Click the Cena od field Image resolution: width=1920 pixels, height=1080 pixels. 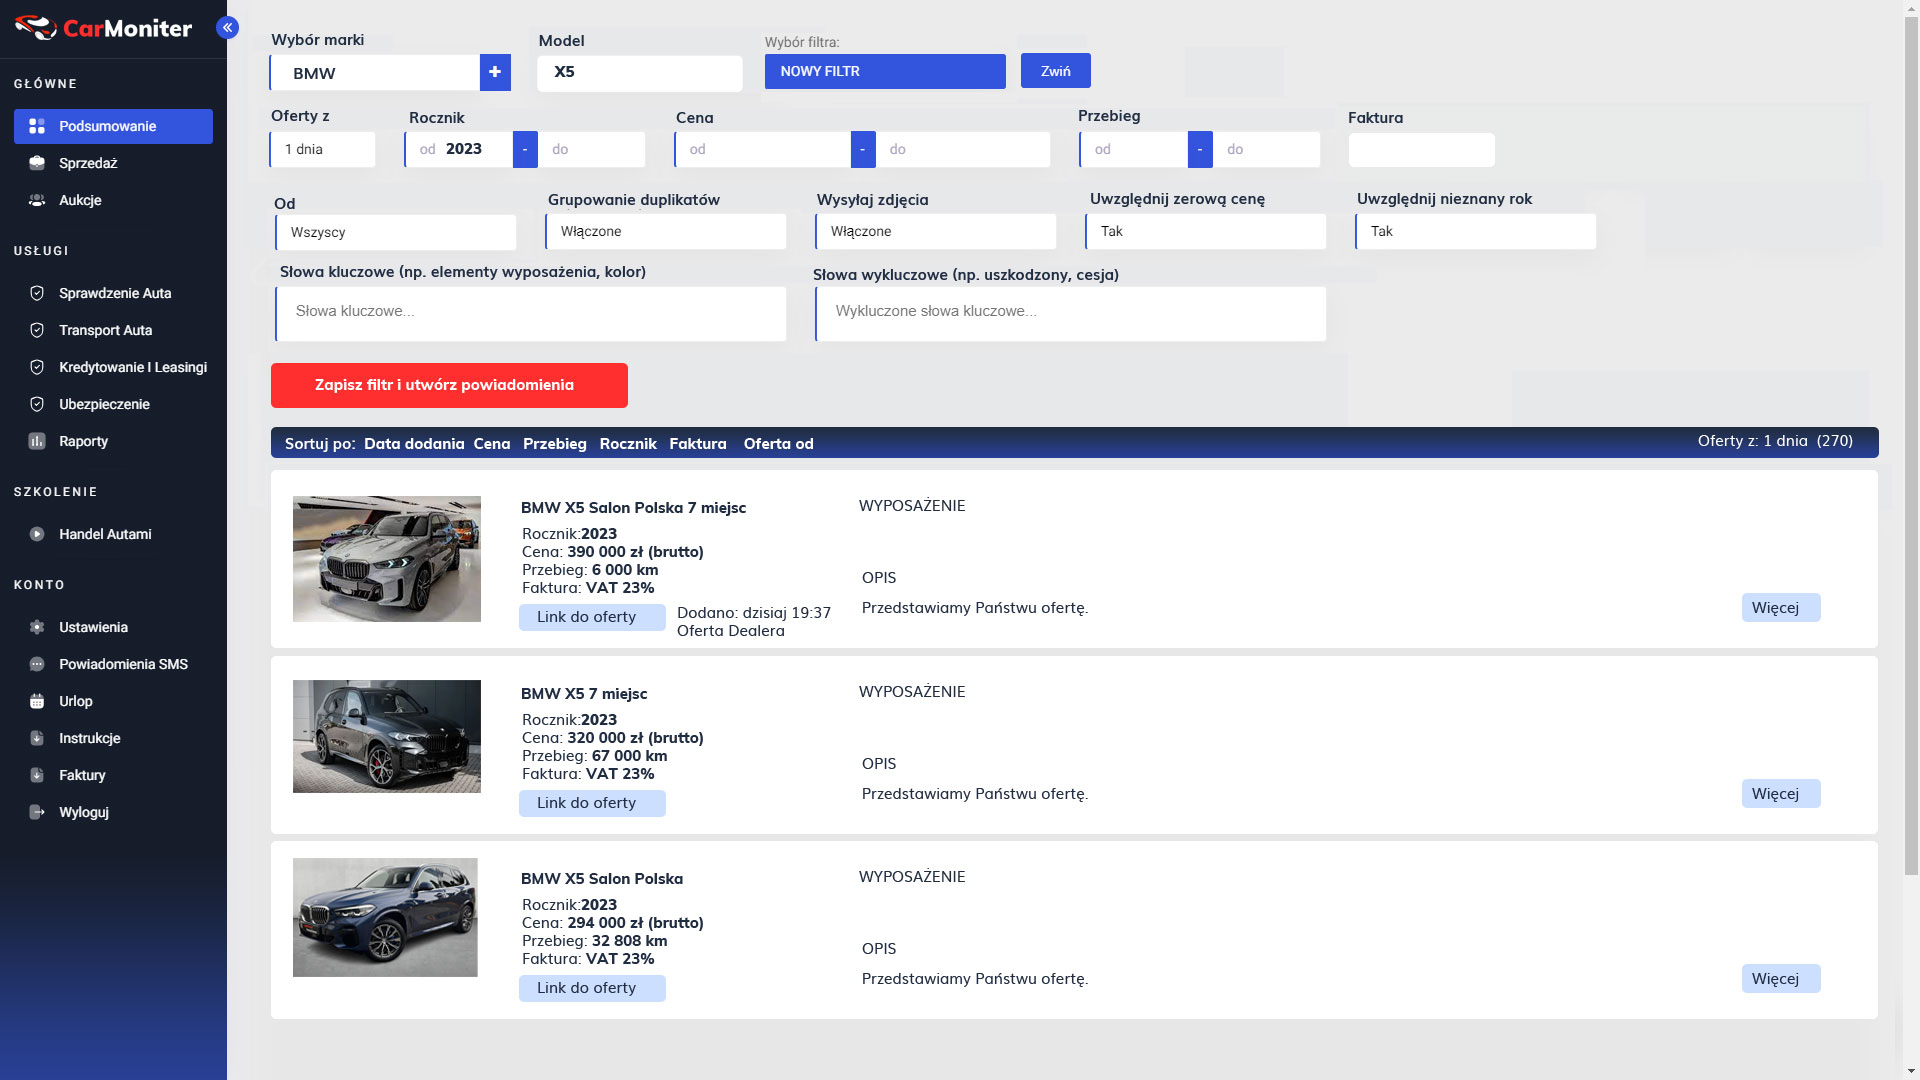[x=763, y=149]
